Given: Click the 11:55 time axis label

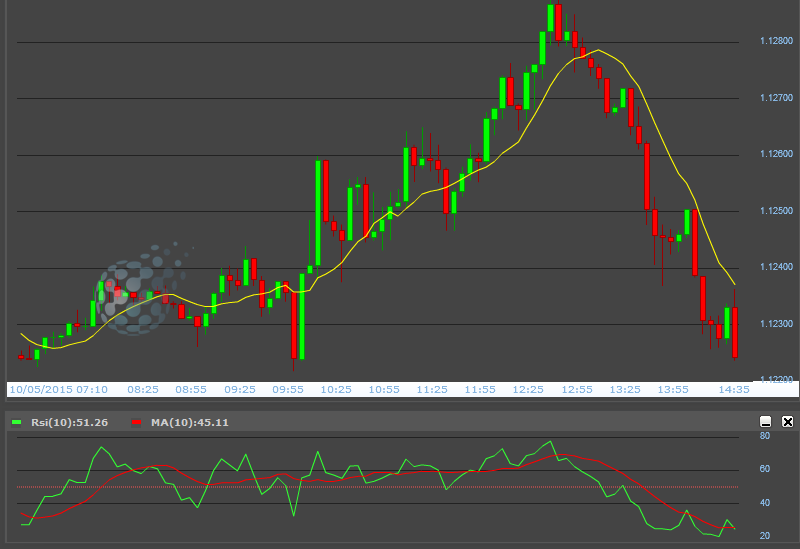Looking at the screenshot, I should (480, 389).
